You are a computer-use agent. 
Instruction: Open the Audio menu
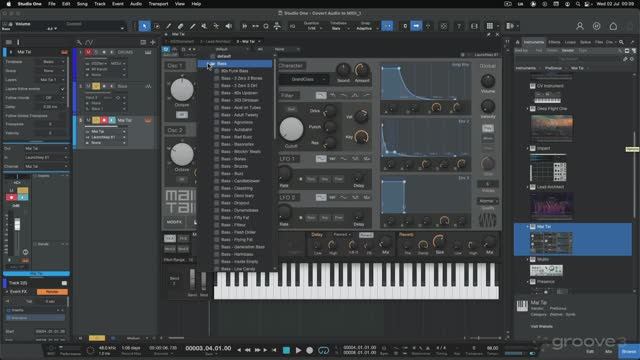[x=136, y=4]
